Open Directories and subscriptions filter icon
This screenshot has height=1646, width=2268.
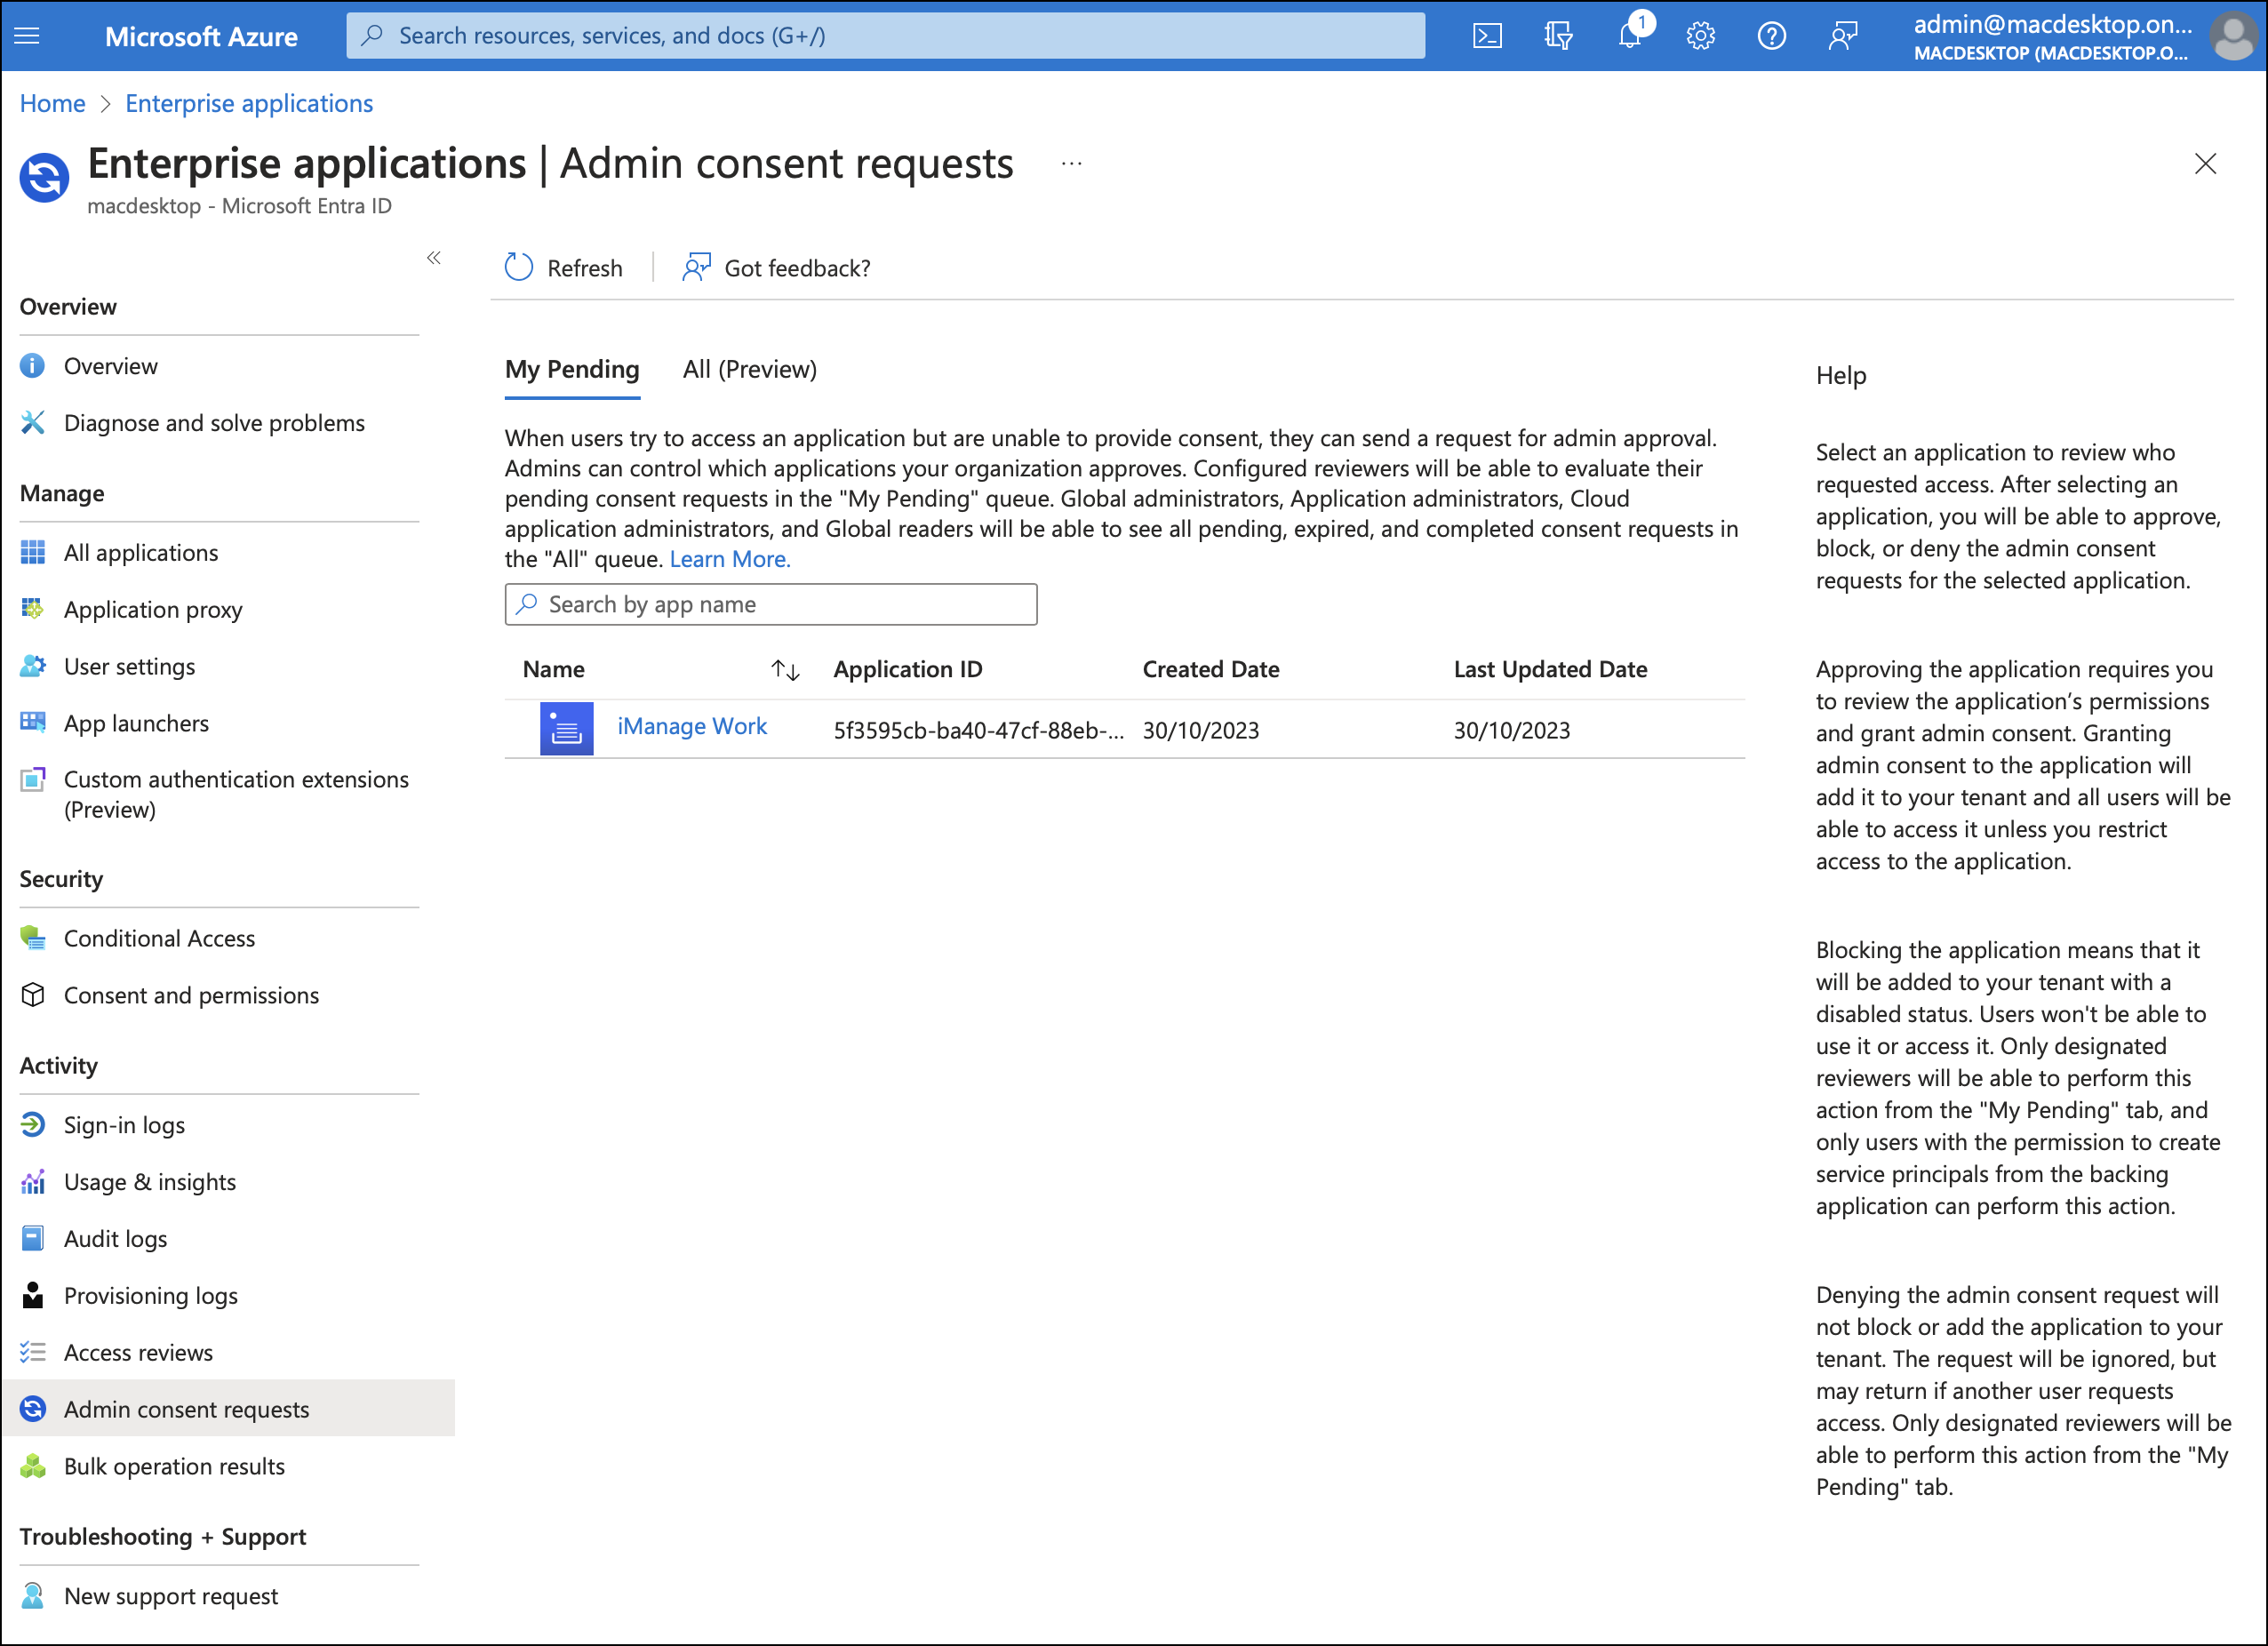(1558, 36)
